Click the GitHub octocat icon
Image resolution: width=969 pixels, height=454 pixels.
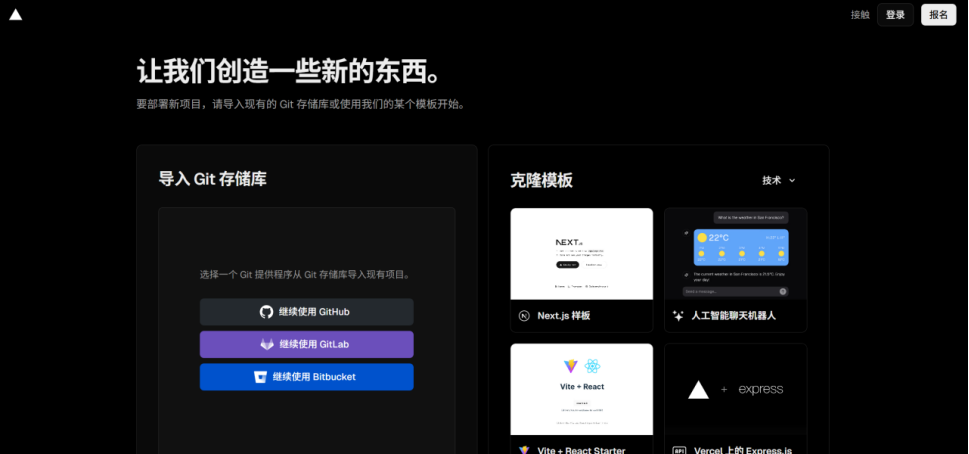point(266,312)
